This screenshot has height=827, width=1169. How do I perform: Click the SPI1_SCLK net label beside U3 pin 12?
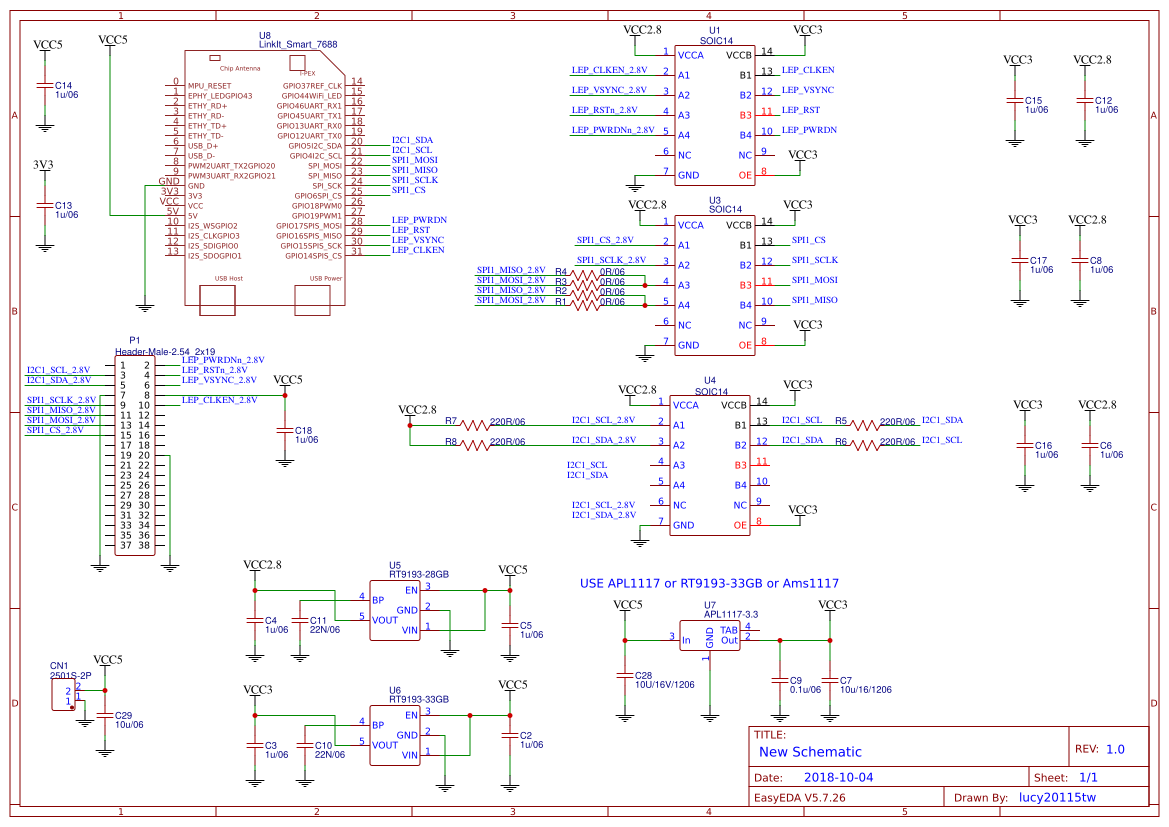(815, 260)
